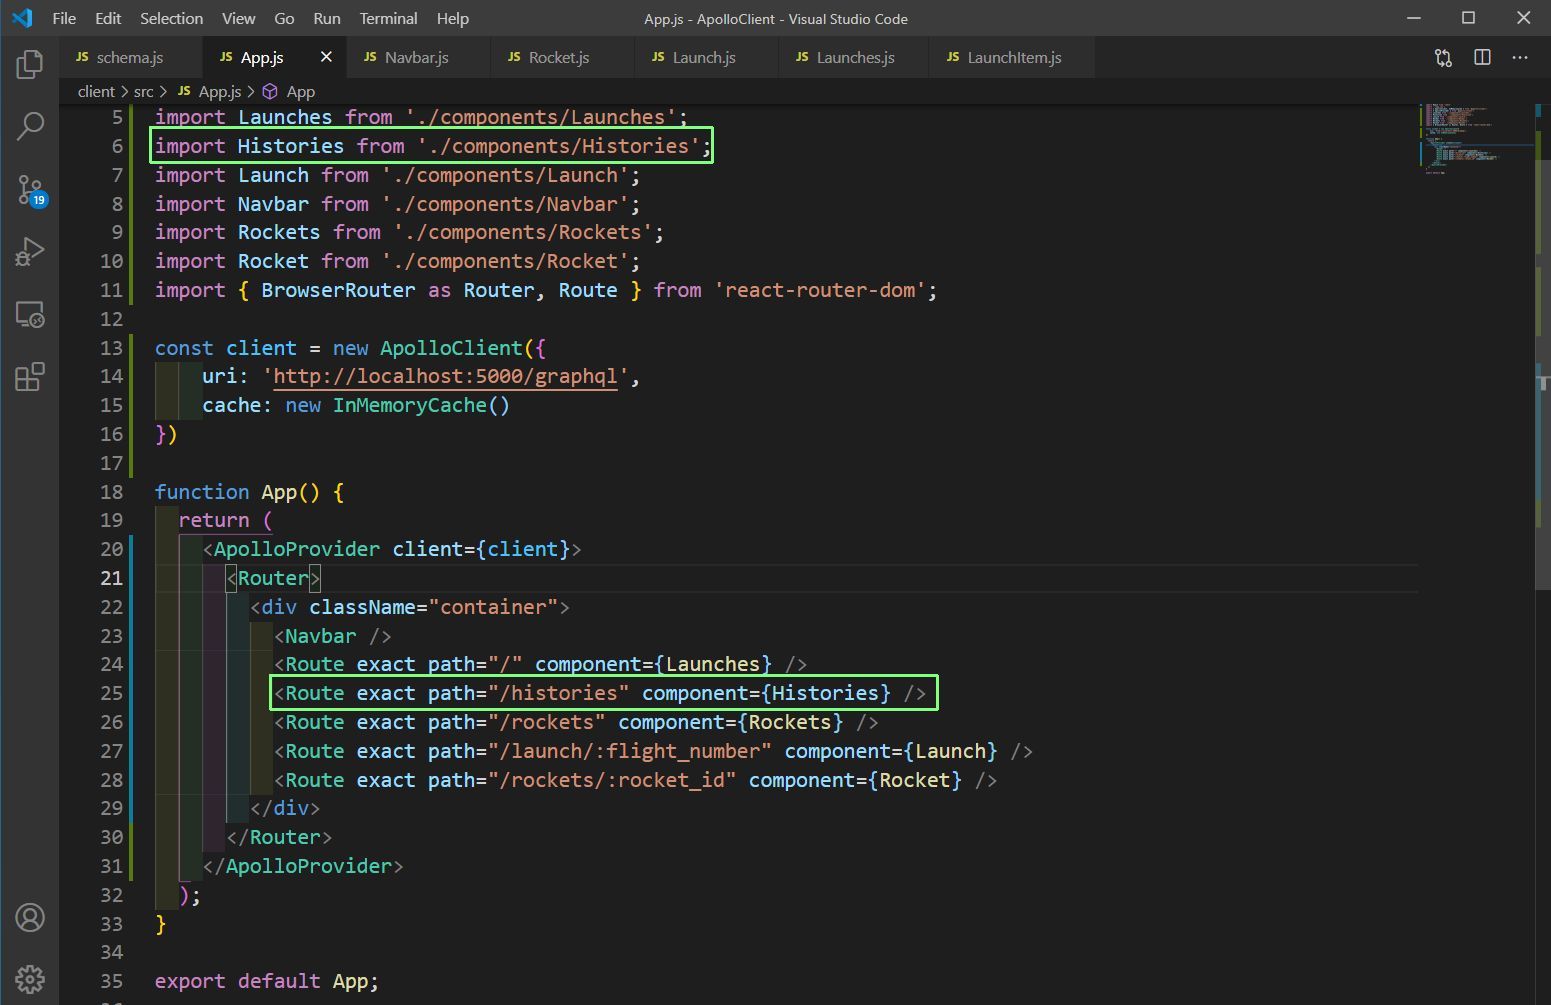1551x1005 pixels.
Task: Click line number 25 in the gutter
Action: pyautogui.click(x=111, y=693)
